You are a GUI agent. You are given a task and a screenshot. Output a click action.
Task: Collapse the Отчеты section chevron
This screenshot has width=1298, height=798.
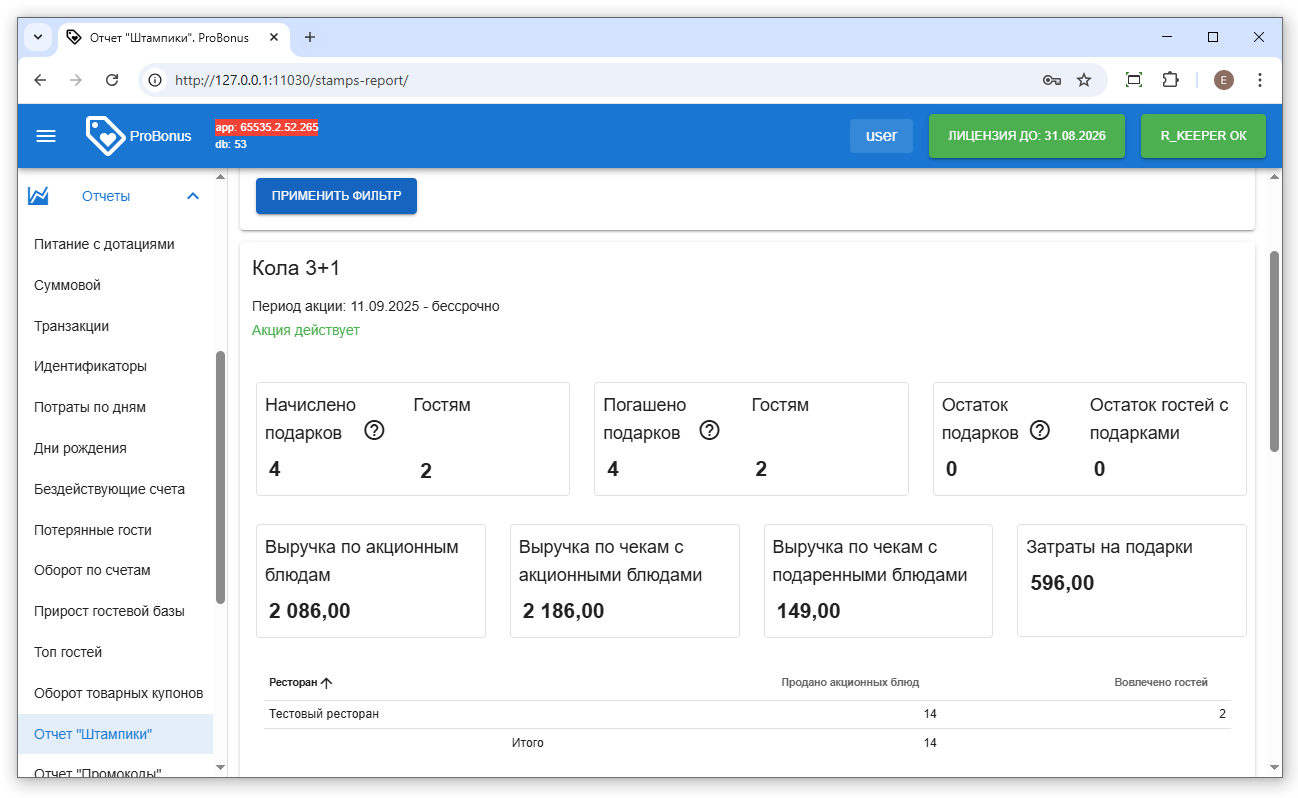coord(193,196)
